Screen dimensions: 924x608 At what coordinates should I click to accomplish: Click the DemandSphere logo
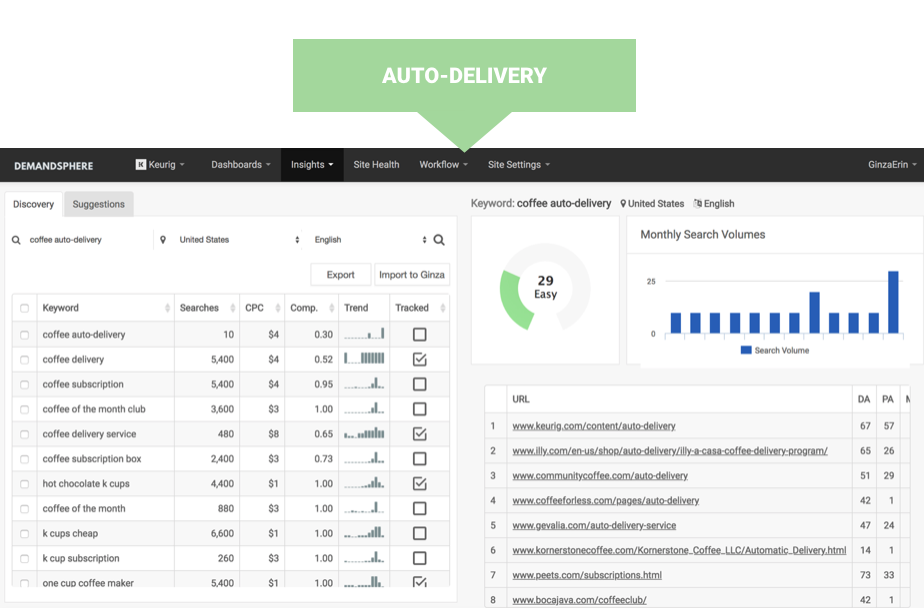[53, 165]
